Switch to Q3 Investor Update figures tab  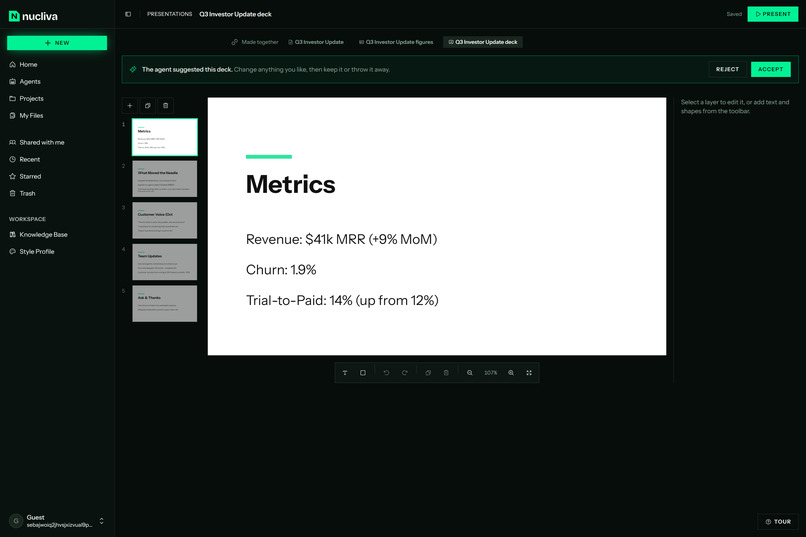pyautogui.click(x=396, y=42)
